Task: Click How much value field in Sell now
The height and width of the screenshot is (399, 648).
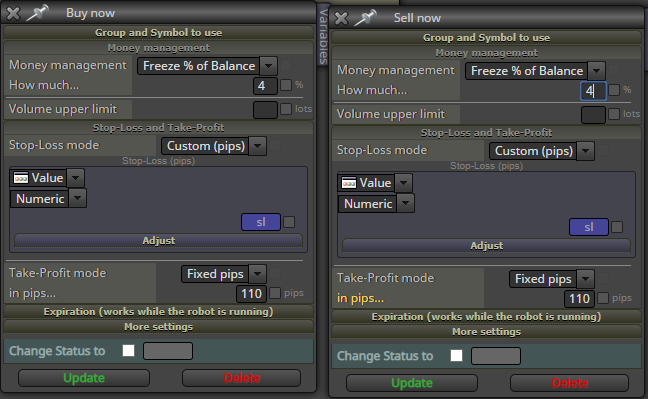Action: pos(593,91)
